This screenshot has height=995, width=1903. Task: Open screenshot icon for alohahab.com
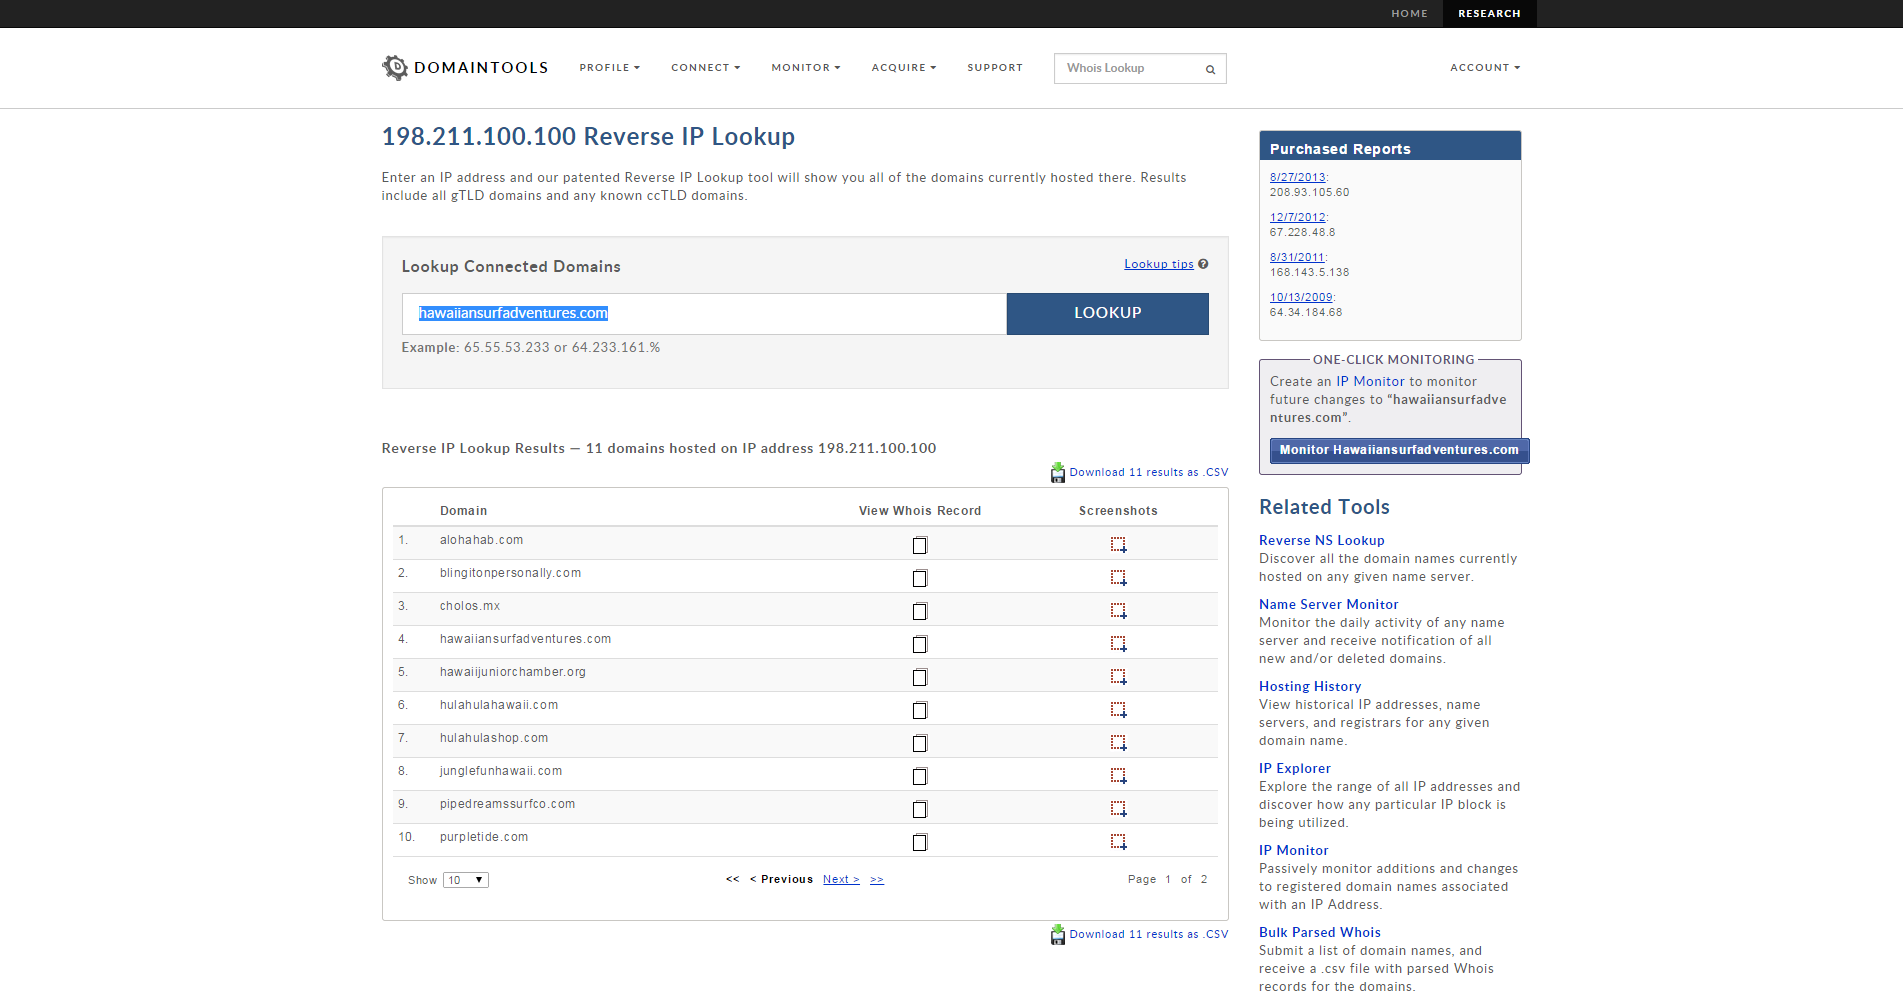(1118, 545)
